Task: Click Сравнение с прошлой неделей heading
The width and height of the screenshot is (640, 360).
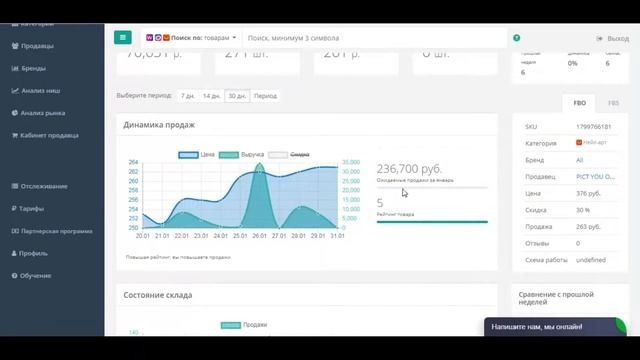Action: 556,298
